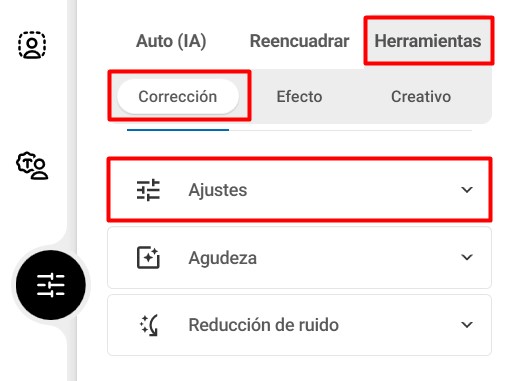Viewport: 505px width, 381px height.
Task: Click the Agudeza label text
Action: pyautogui.click(x=223, y=258)
